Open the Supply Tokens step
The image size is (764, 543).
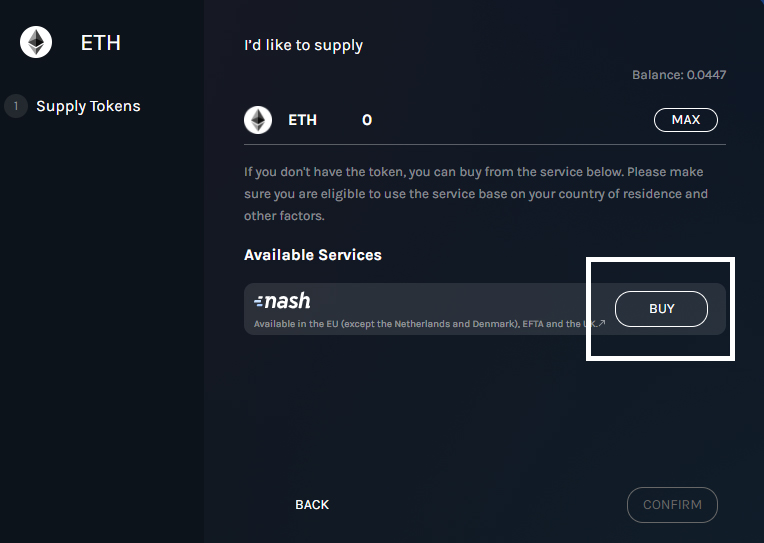[x=88, y=106]
